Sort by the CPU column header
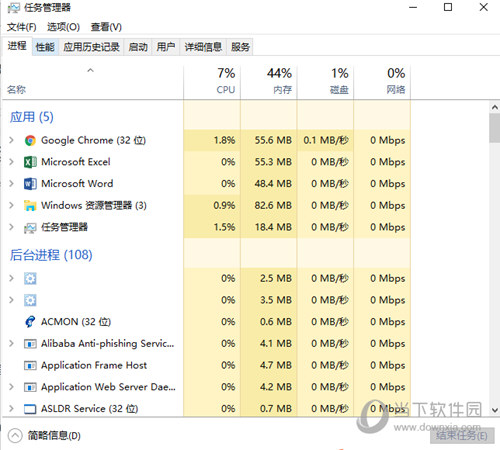 click(x=212, y=82)
